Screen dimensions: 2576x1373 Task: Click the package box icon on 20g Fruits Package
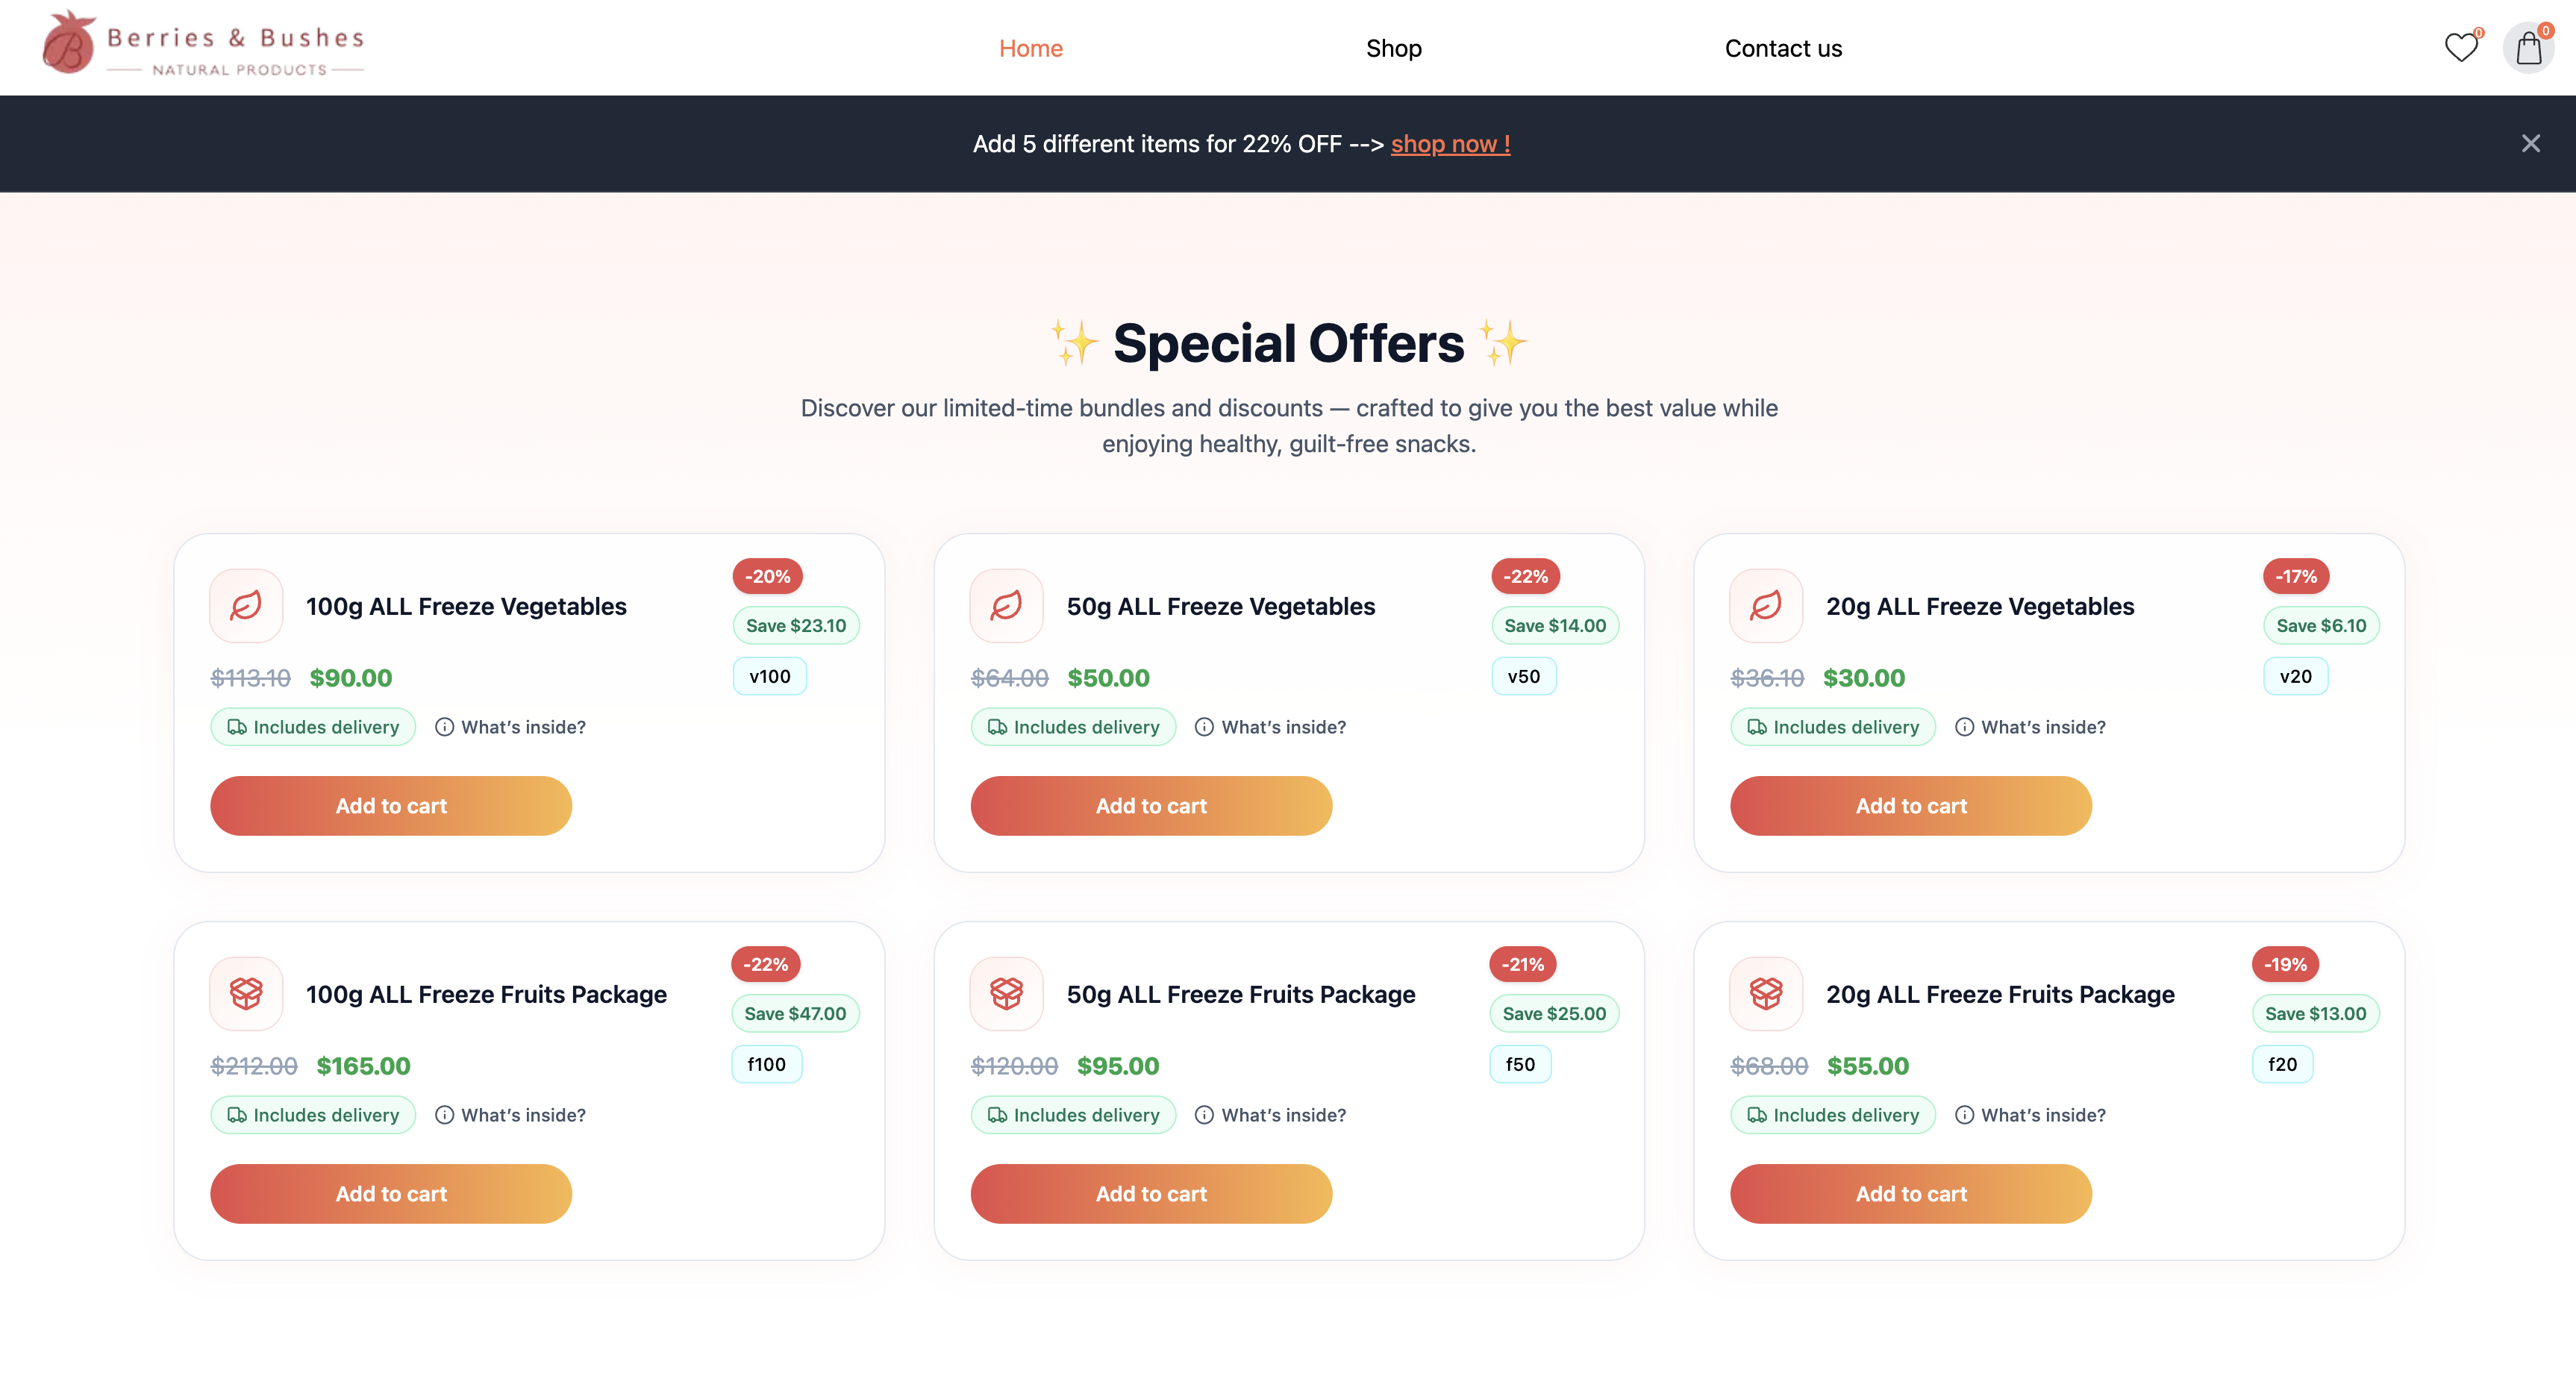point(1765,993)
